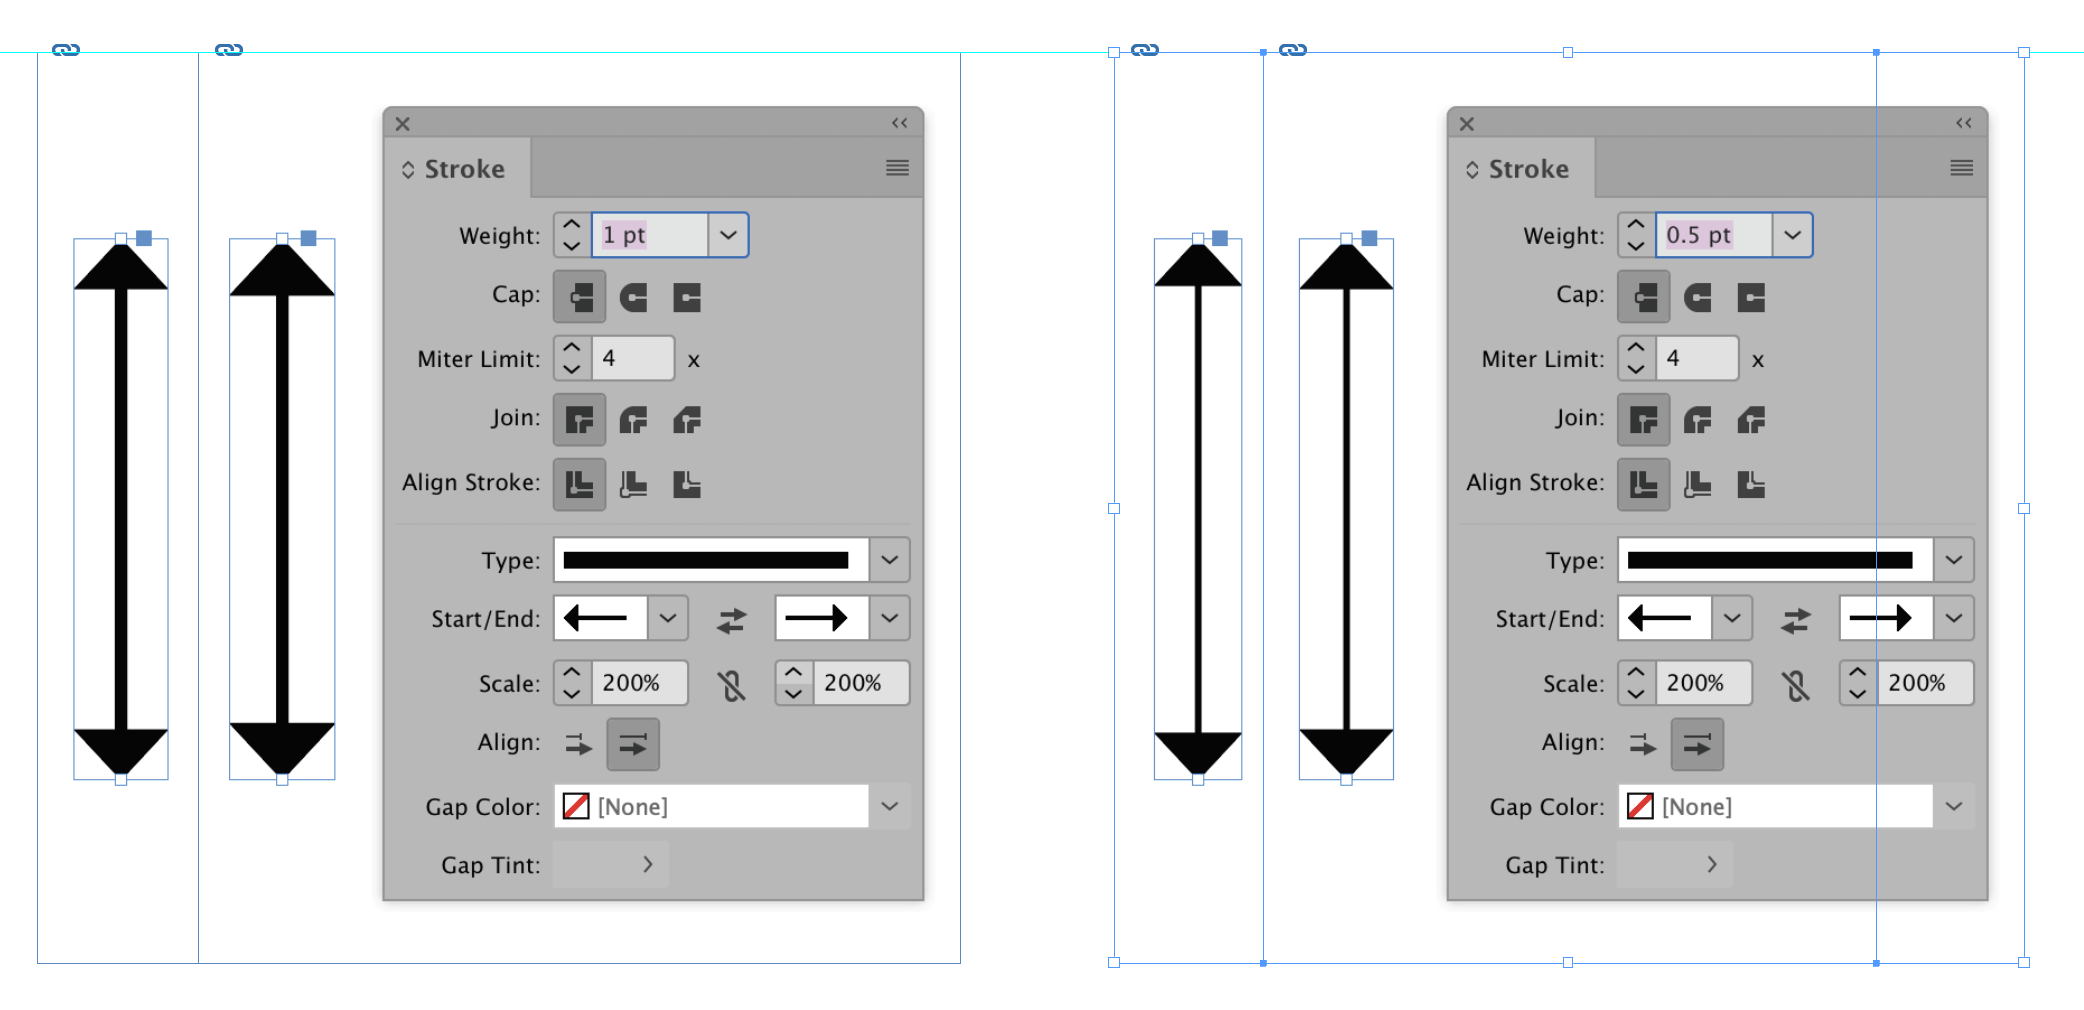Open the stroke Type dropdown
2084x1010 pixels.
click(x=888, y=560)
